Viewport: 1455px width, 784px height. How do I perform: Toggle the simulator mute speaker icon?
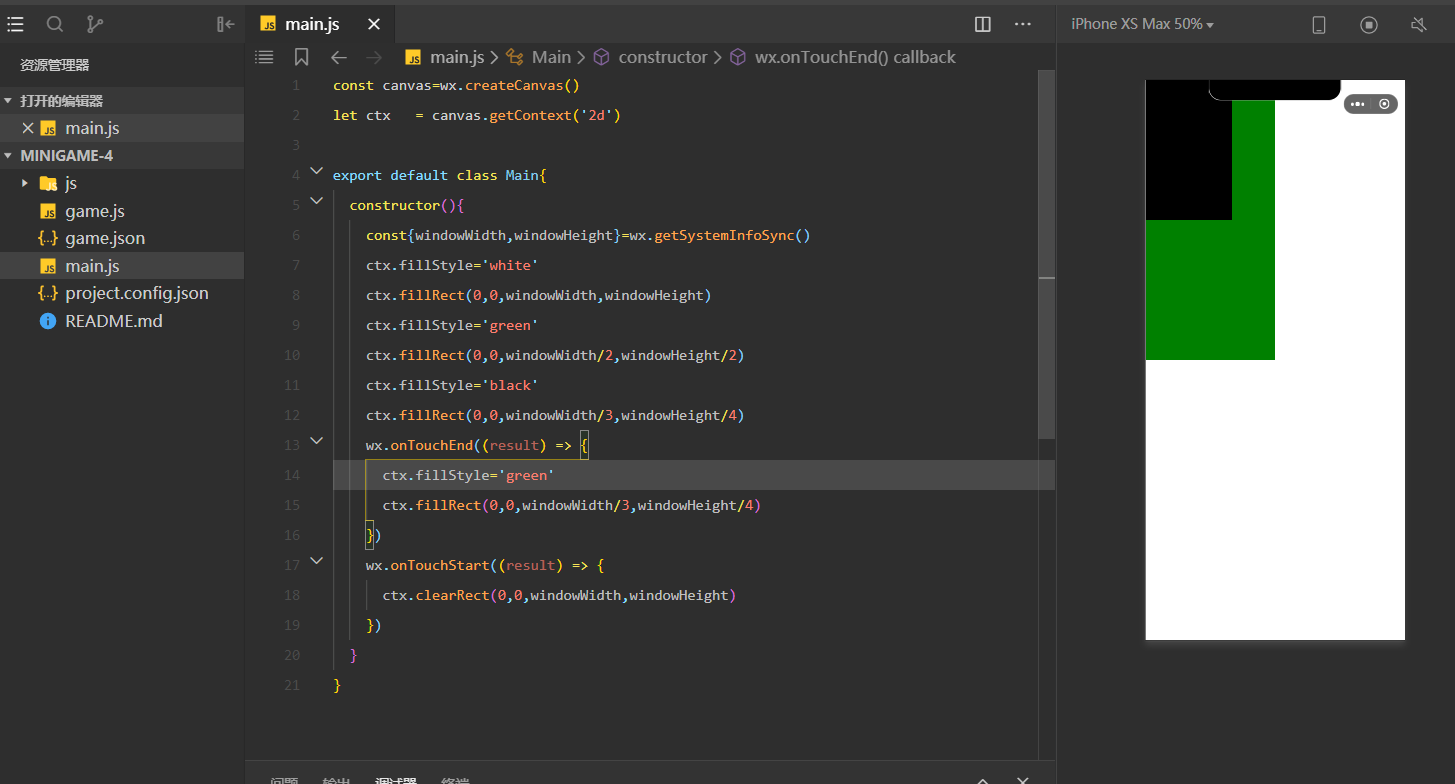[1418, 25]
